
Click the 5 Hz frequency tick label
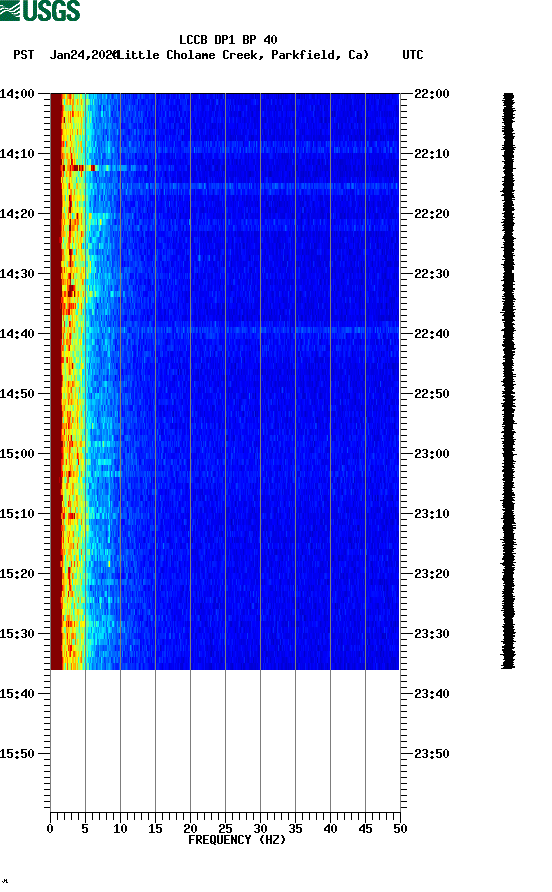pos(85,829)
